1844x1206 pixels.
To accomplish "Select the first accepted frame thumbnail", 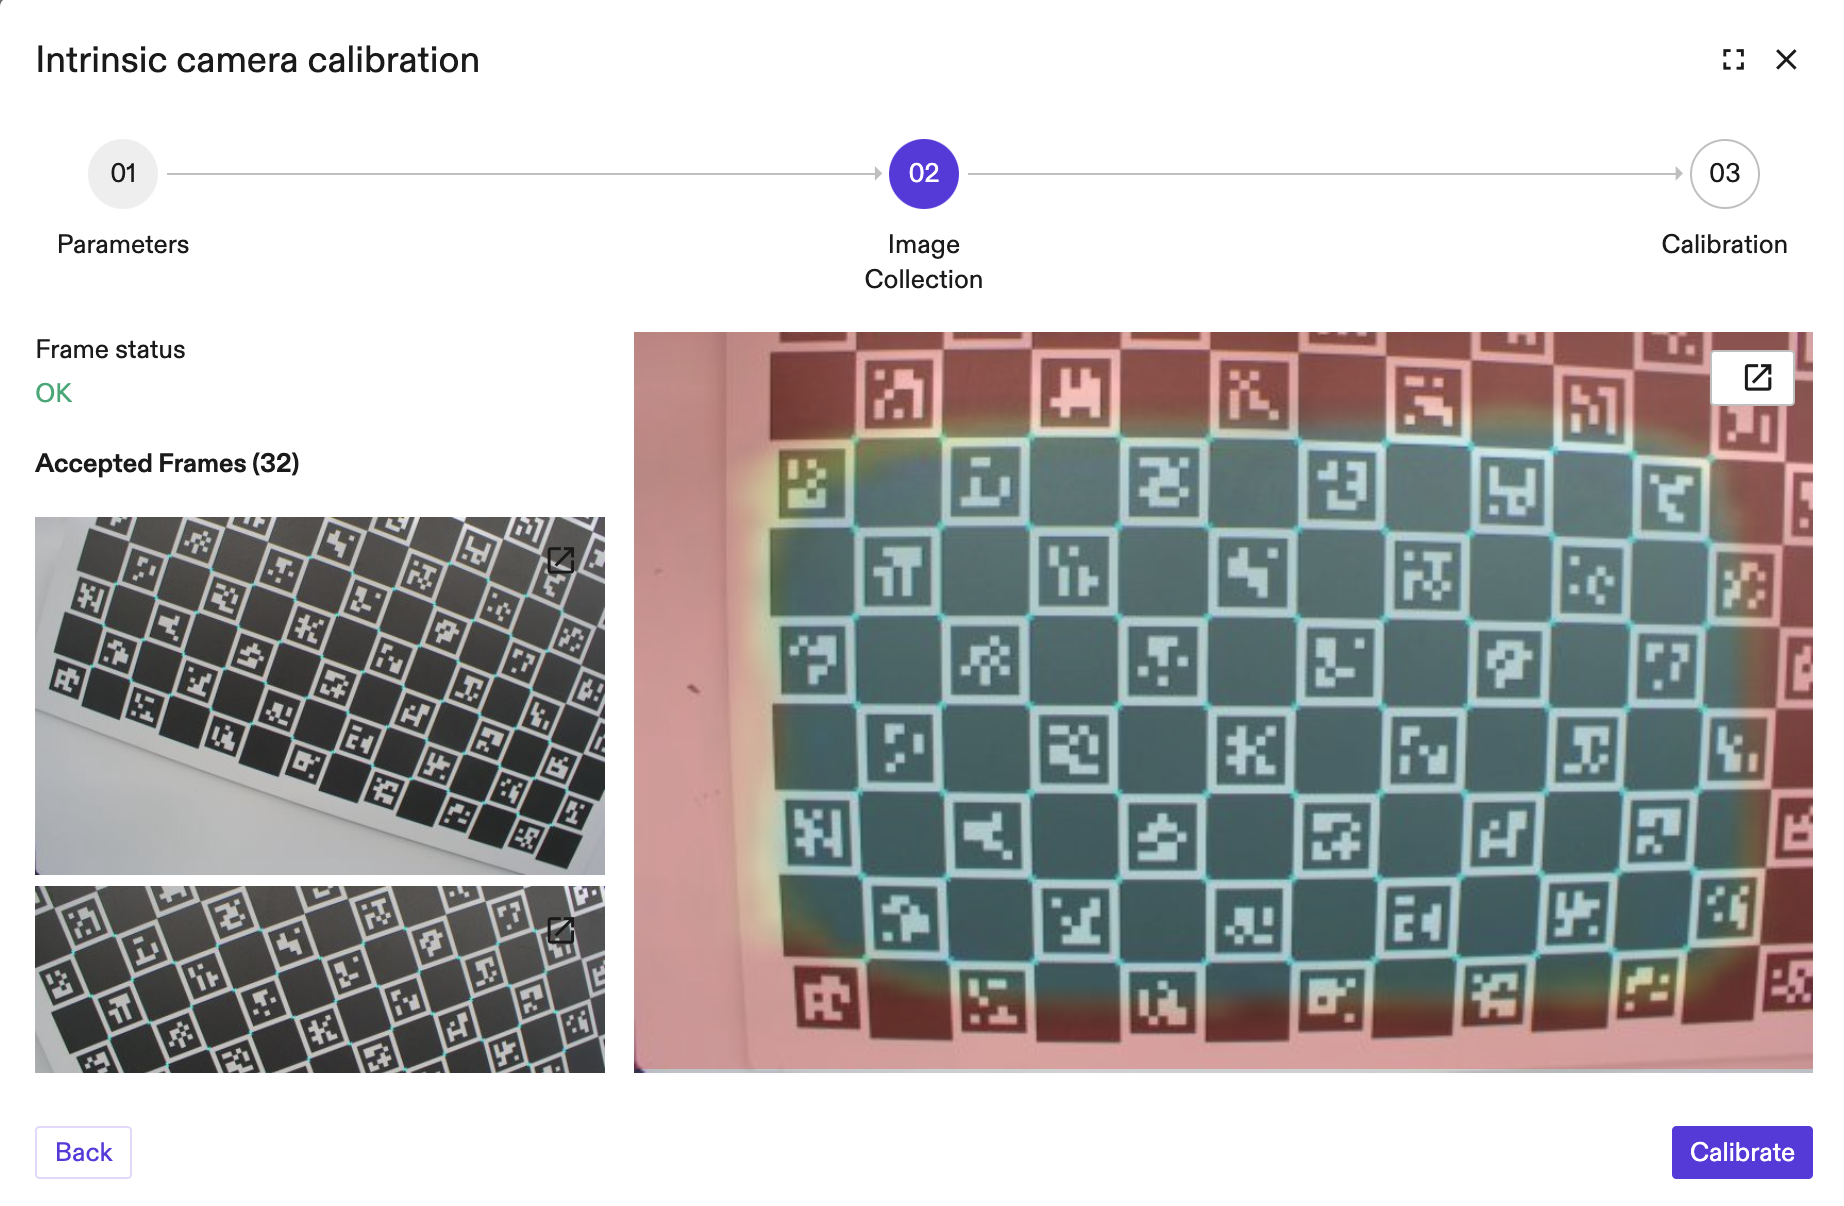I will coord(320,696).
